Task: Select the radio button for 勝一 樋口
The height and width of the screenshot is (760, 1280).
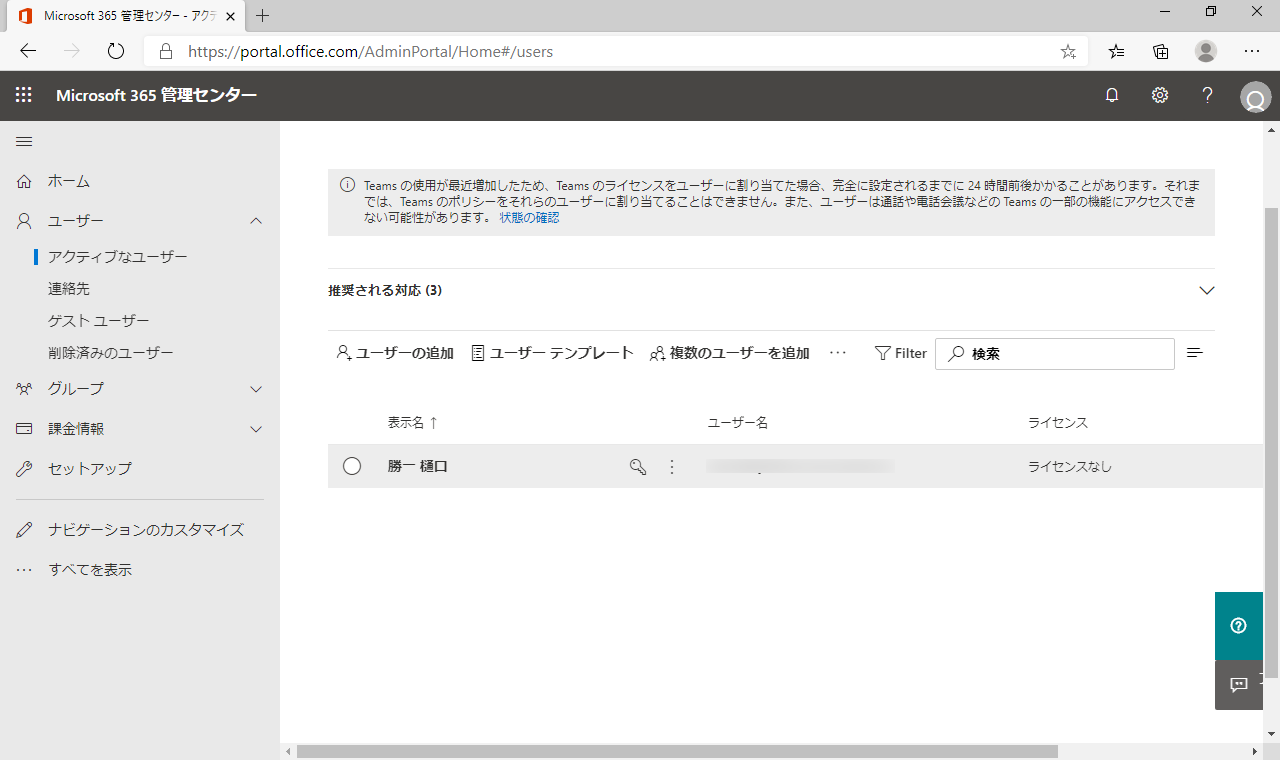Action: click(x=352, y=466)
